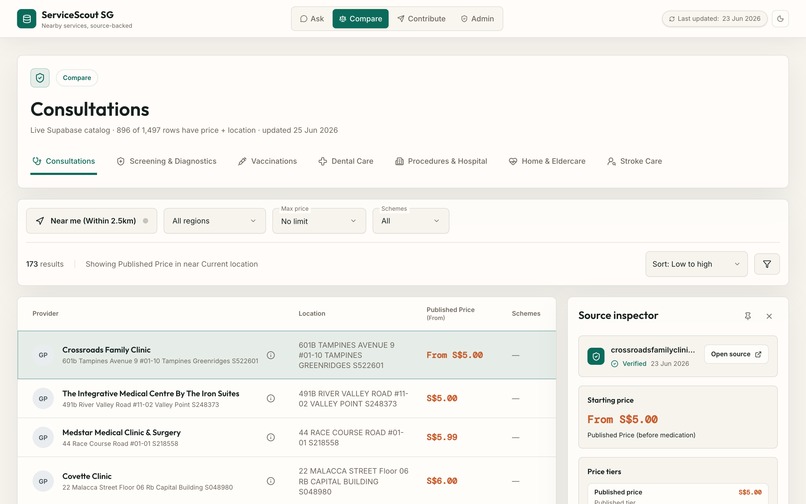Click the Provider column header
Screen dimensions: 806x504
point(45,313)
